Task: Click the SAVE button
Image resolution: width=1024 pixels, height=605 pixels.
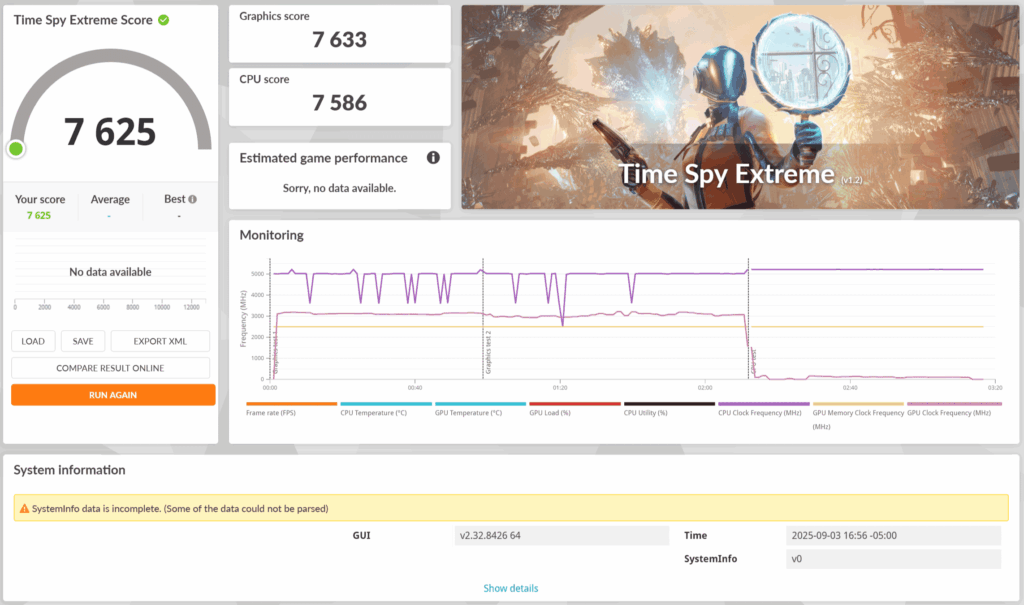Action: point(82,341)
